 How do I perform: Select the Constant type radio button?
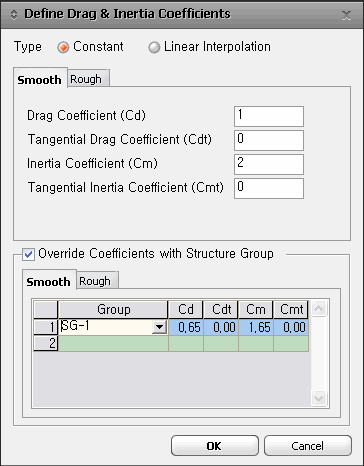coord(63,47)
